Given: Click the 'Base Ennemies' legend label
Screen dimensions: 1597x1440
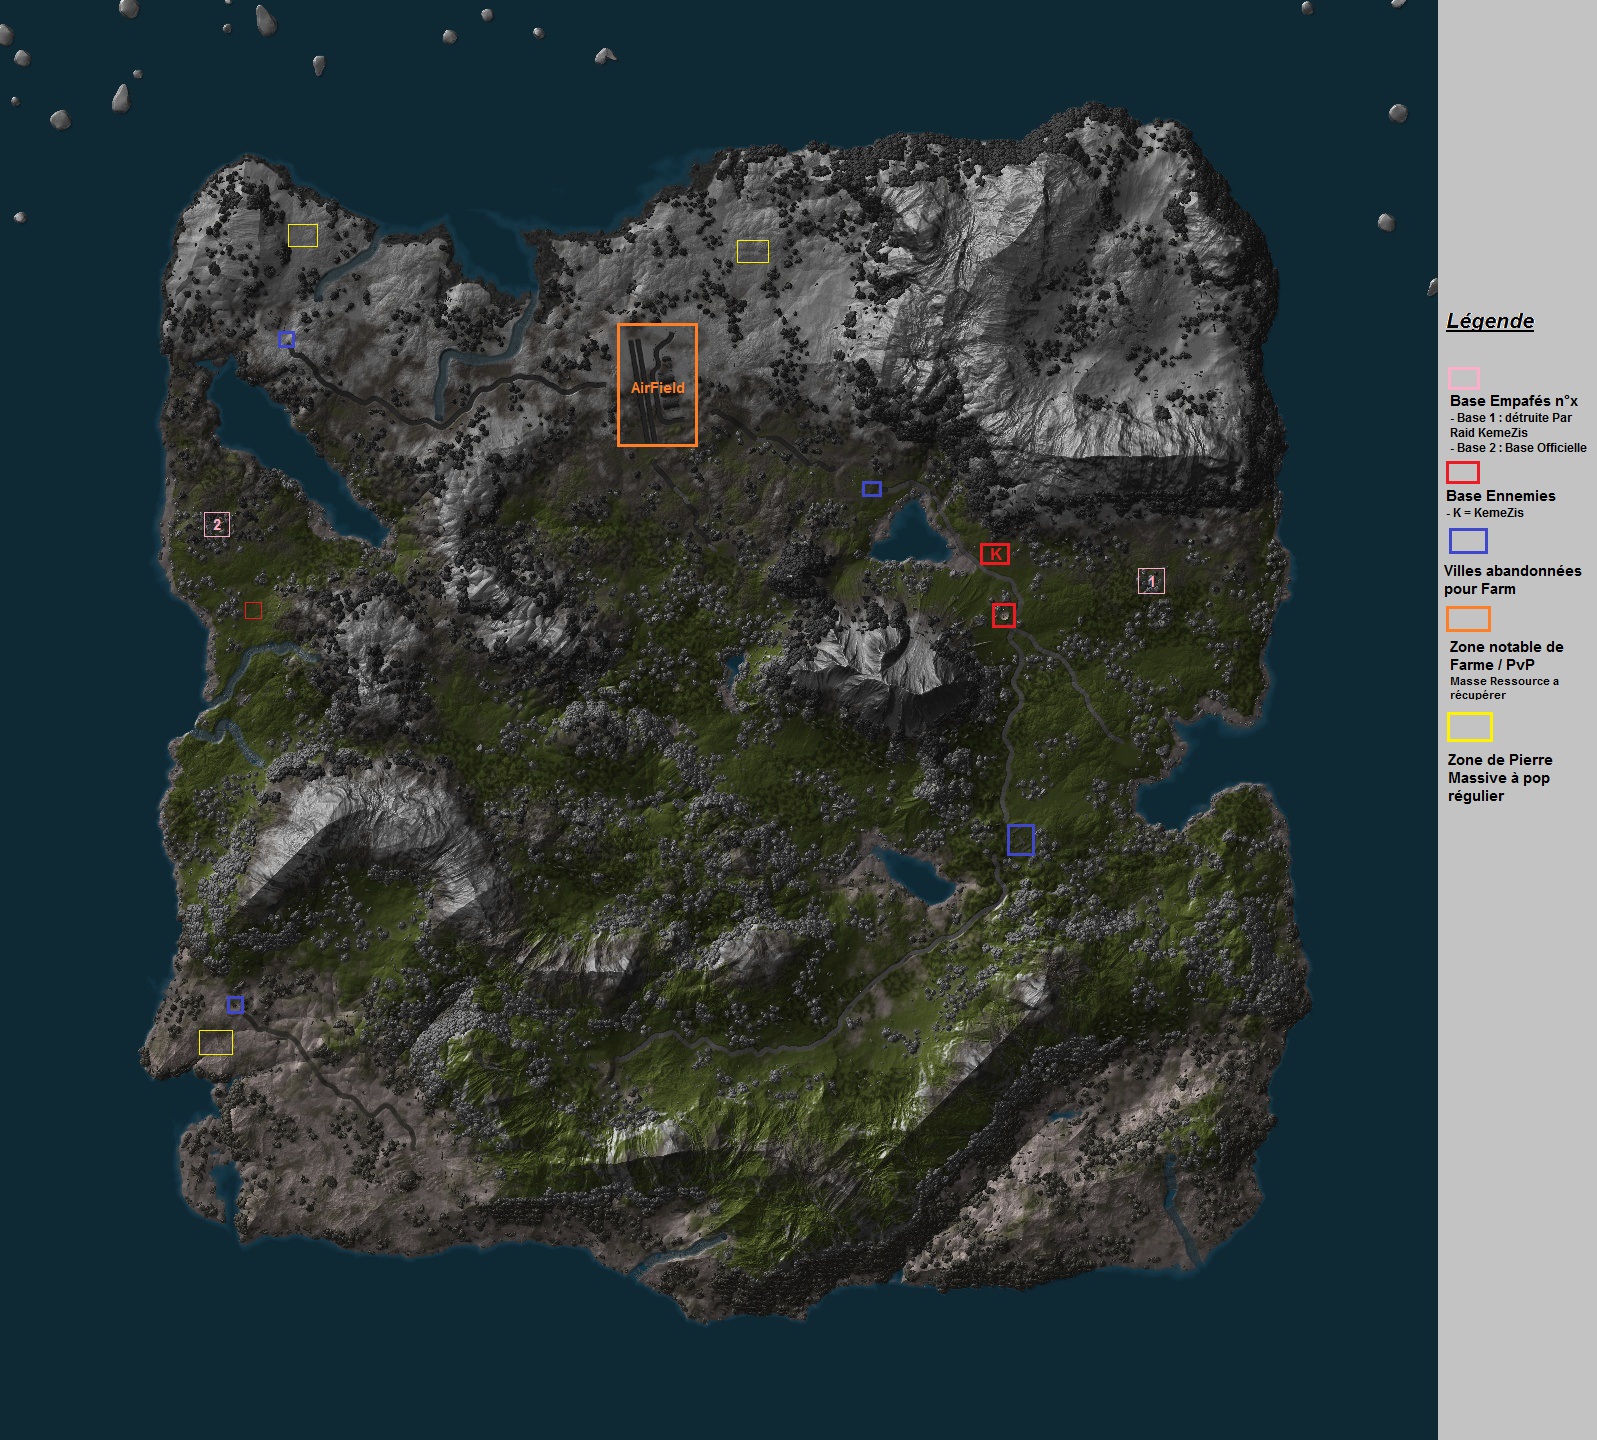Looking at the screenshot, I should point(1501,496).
